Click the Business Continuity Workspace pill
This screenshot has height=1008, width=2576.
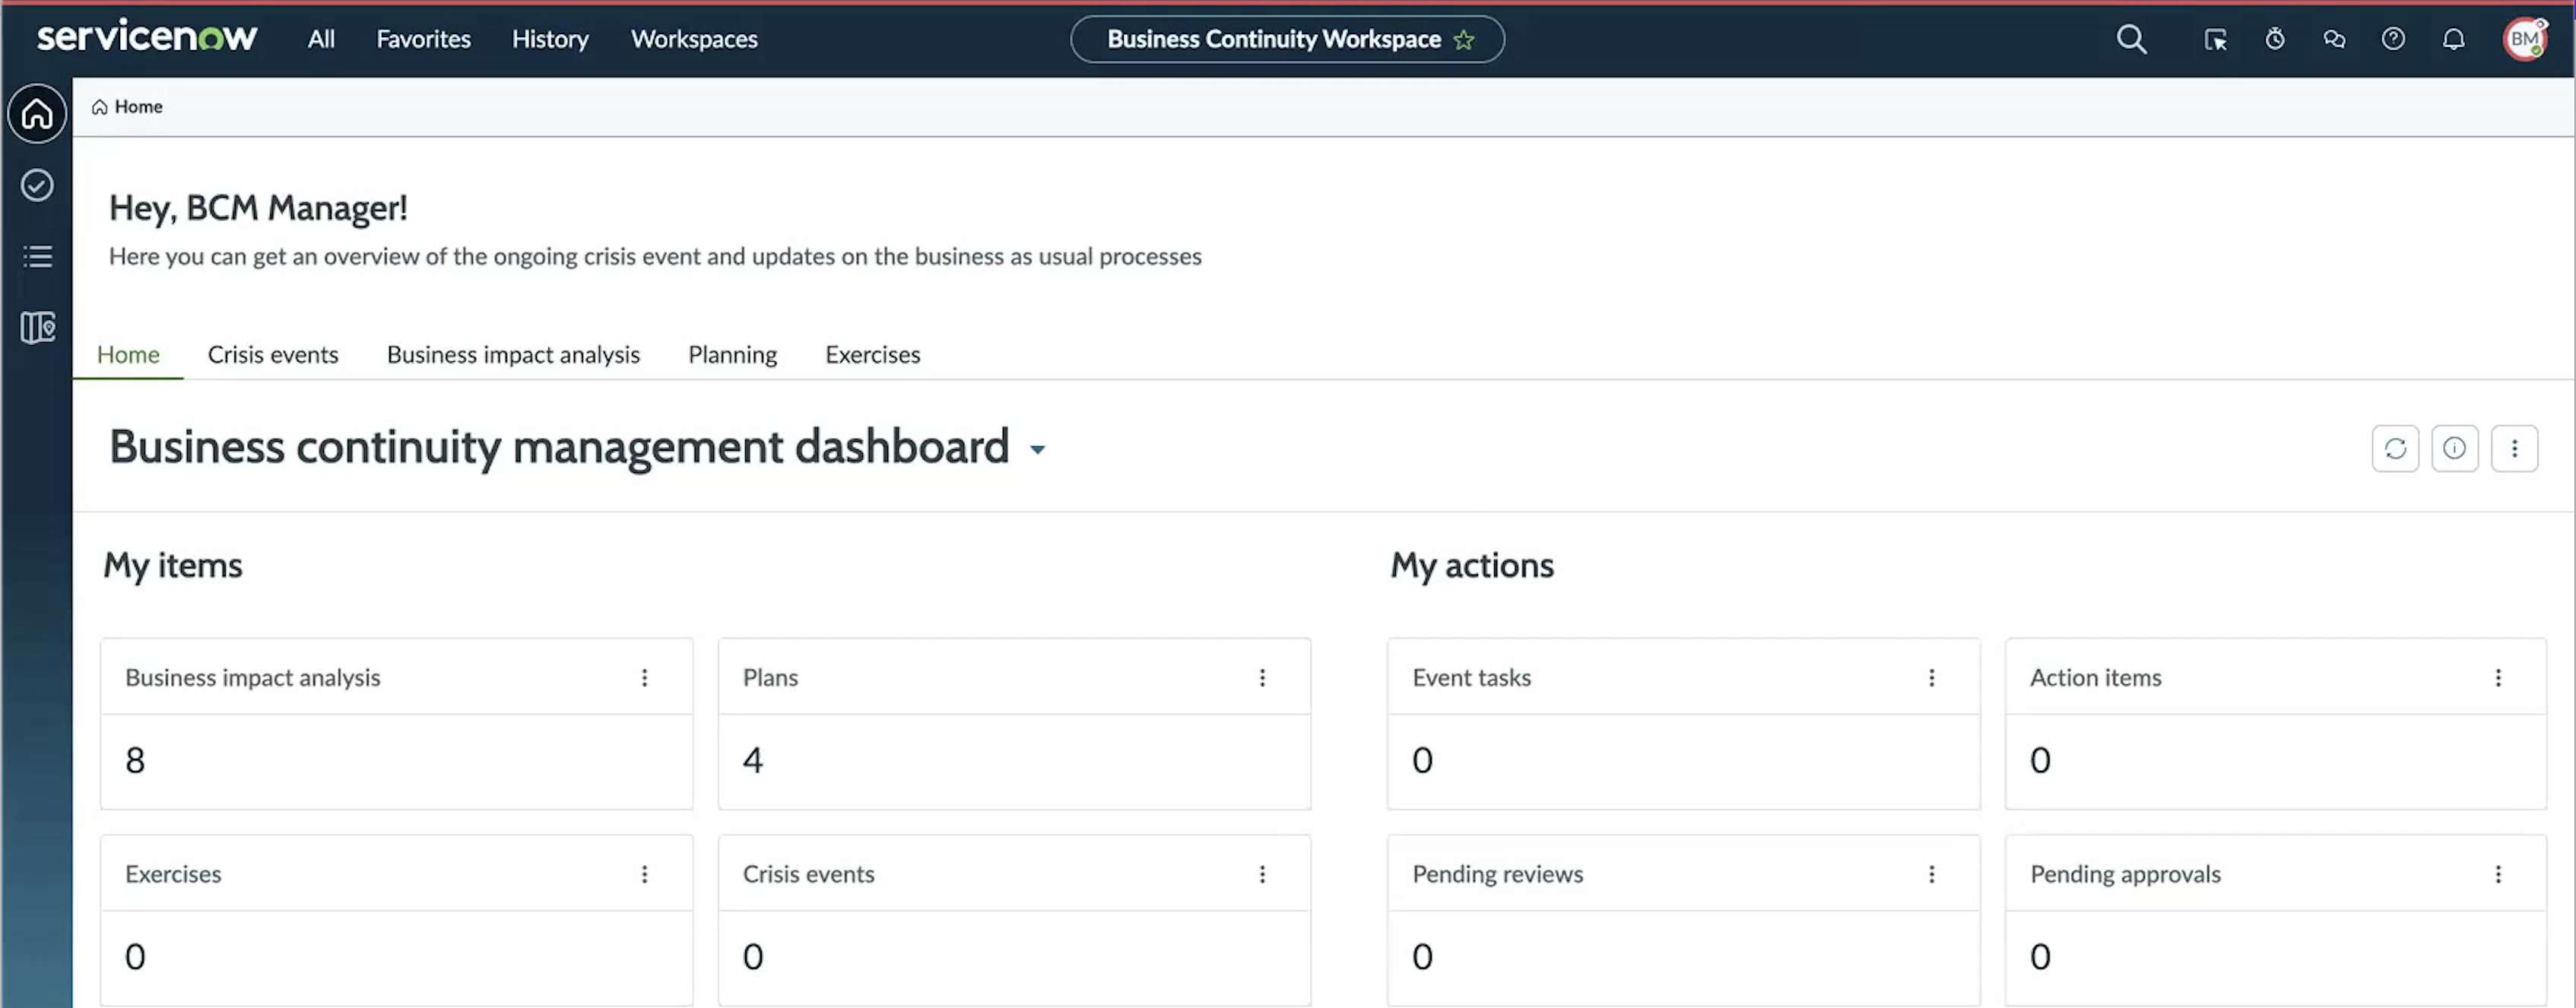click(1287, 39)
